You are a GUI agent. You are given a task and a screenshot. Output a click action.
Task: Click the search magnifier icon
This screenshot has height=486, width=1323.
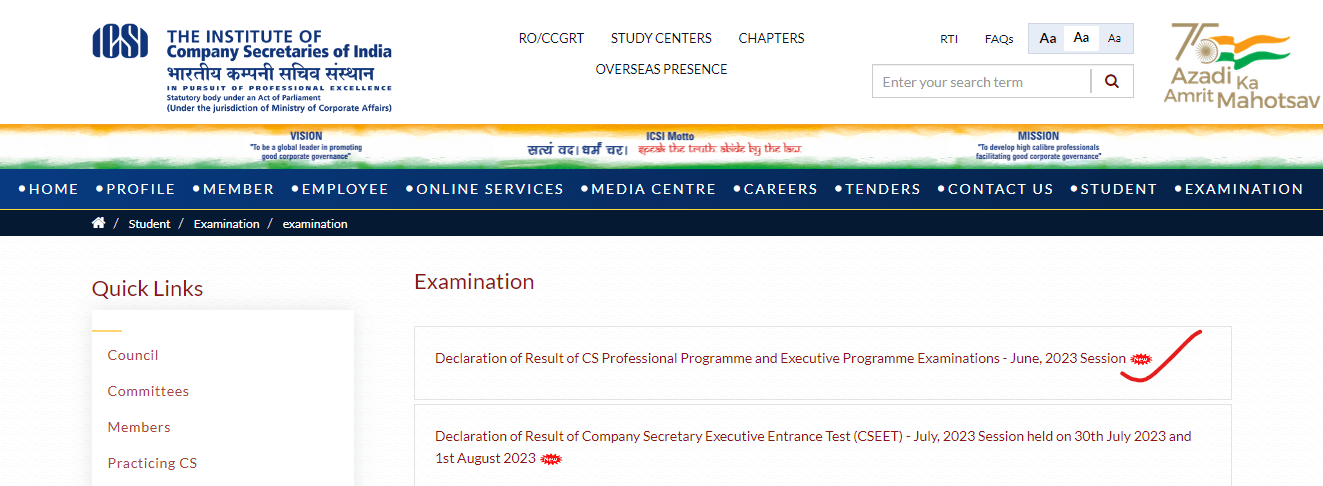click(1112, 82)
